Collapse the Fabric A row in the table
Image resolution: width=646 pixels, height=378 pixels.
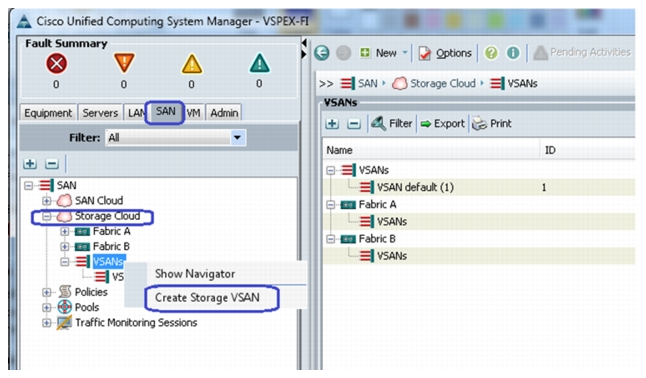pyautogui.click(x=330, y=205)
